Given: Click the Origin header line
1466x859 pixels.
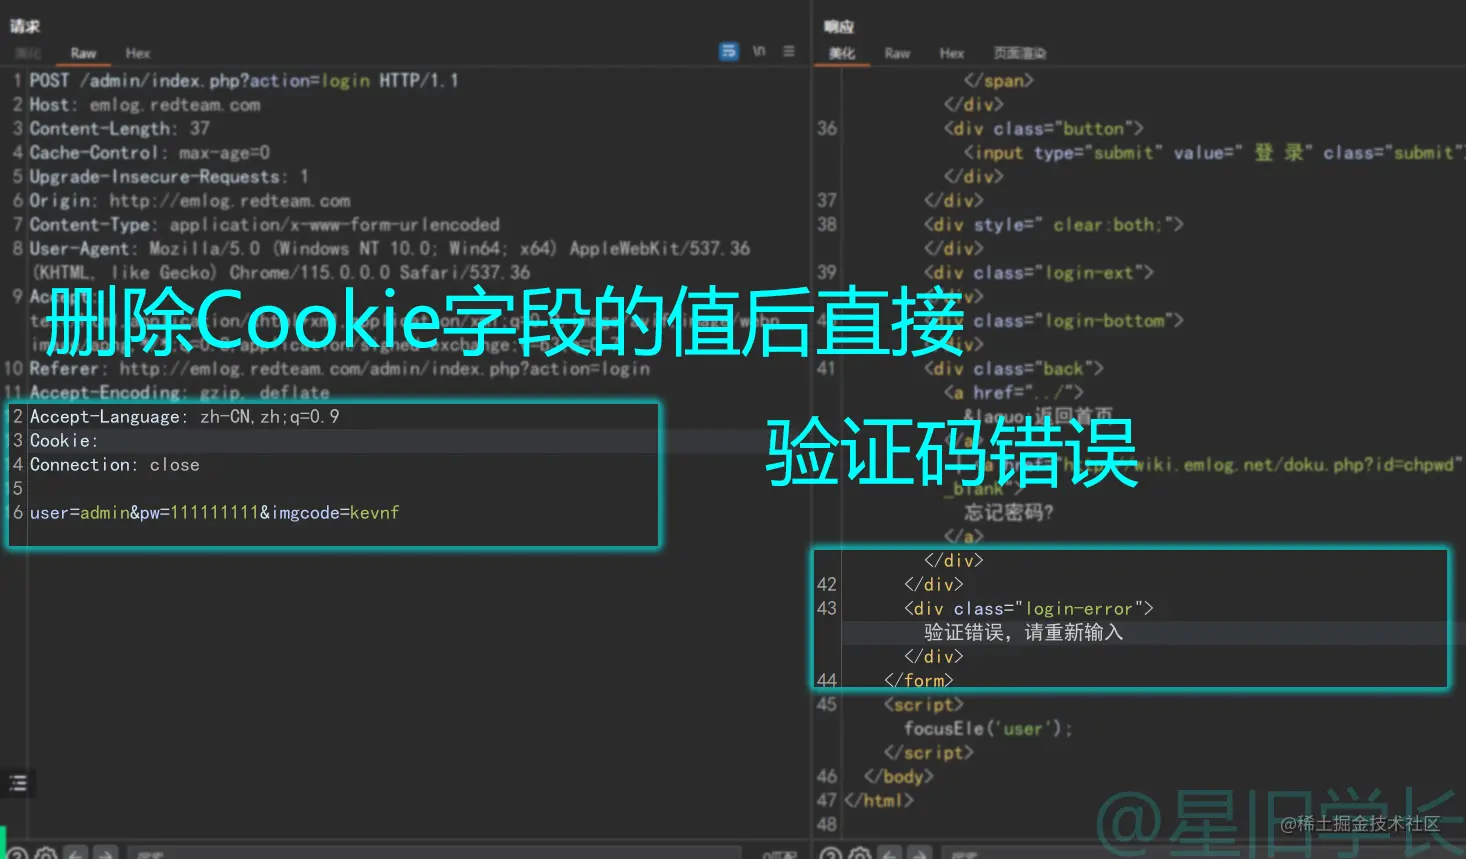Looking at the screenshot, I should tap(190, 200).
